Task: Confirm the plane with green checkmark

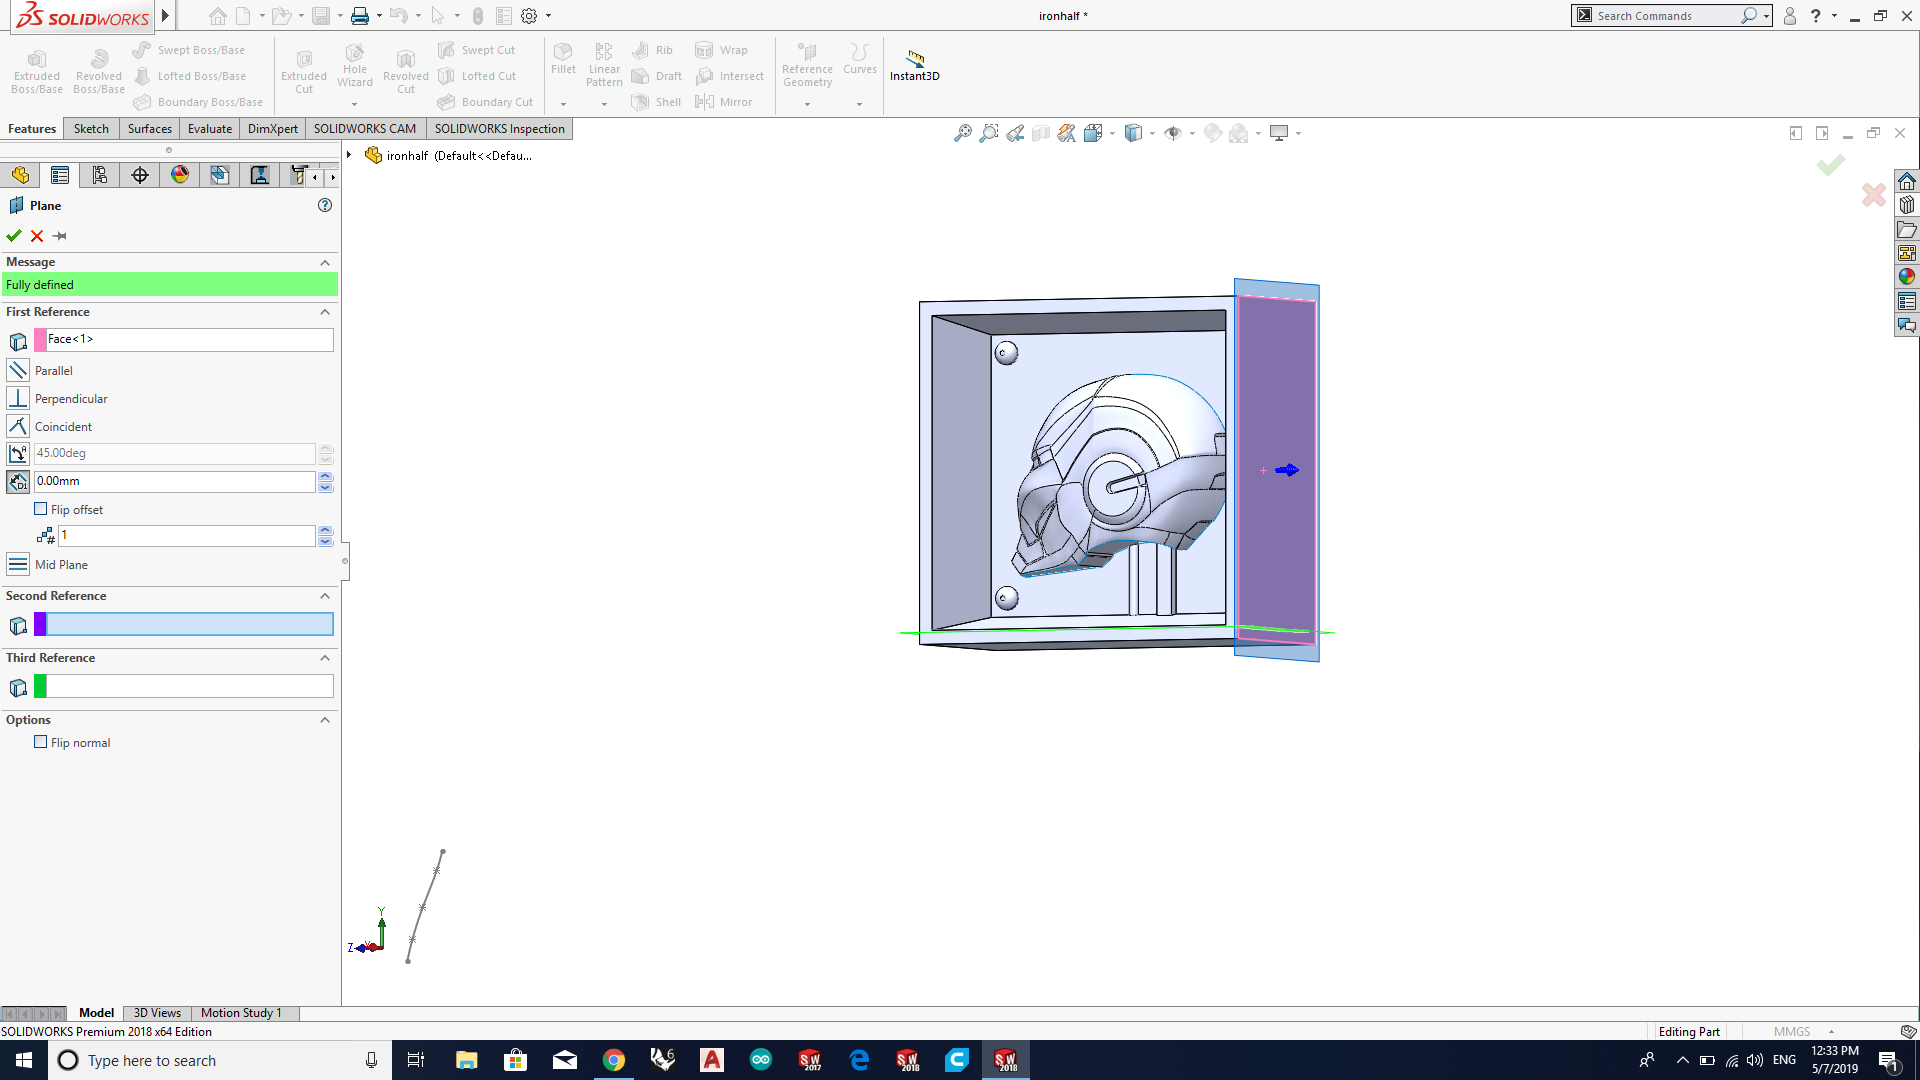Action: [14, 236]
